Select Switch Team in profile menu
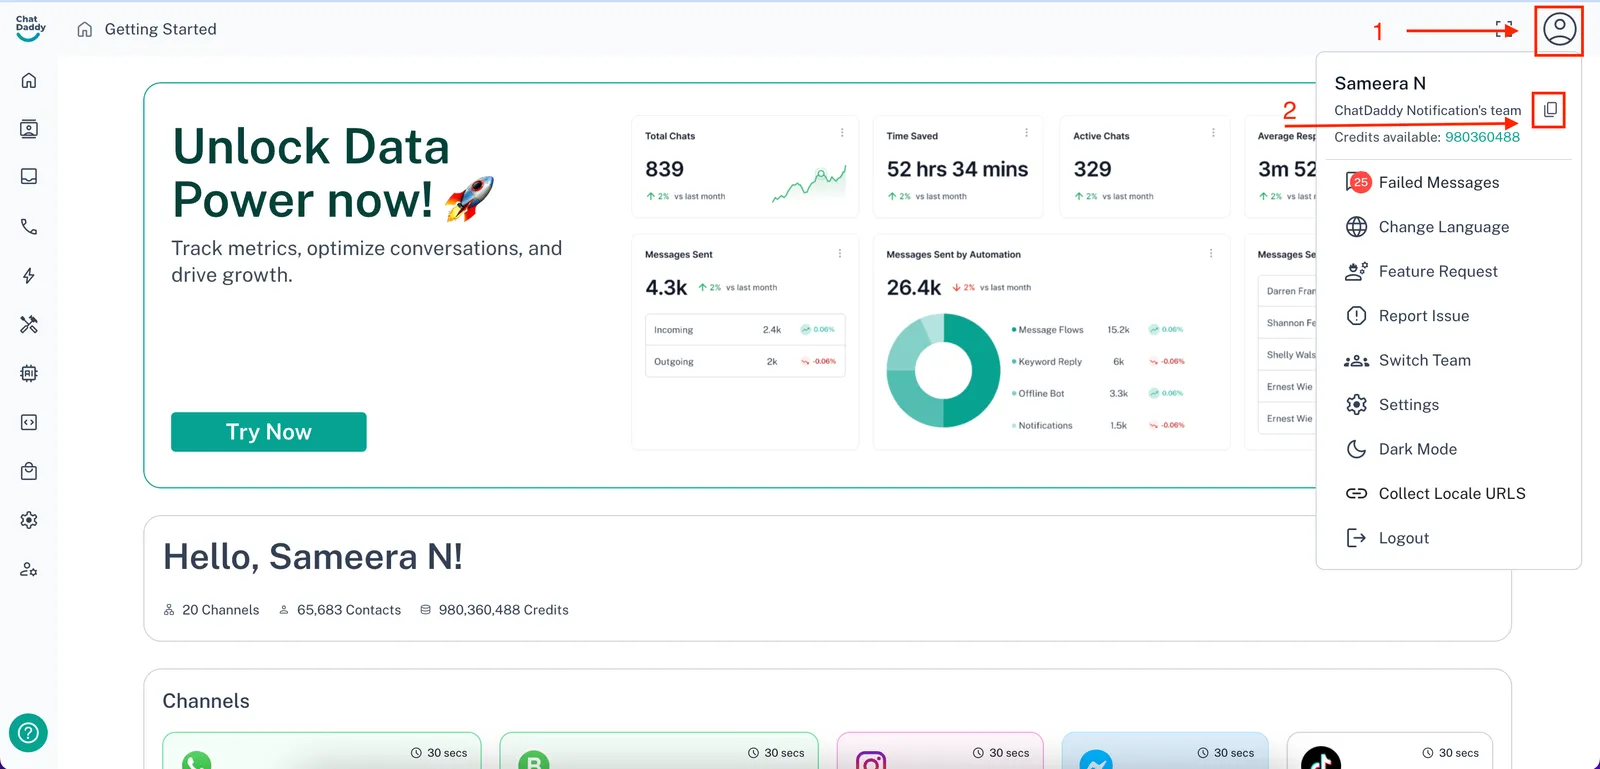Viewport: 1600px width, 769px height. pyautogui.click(x=1424, y=360)
